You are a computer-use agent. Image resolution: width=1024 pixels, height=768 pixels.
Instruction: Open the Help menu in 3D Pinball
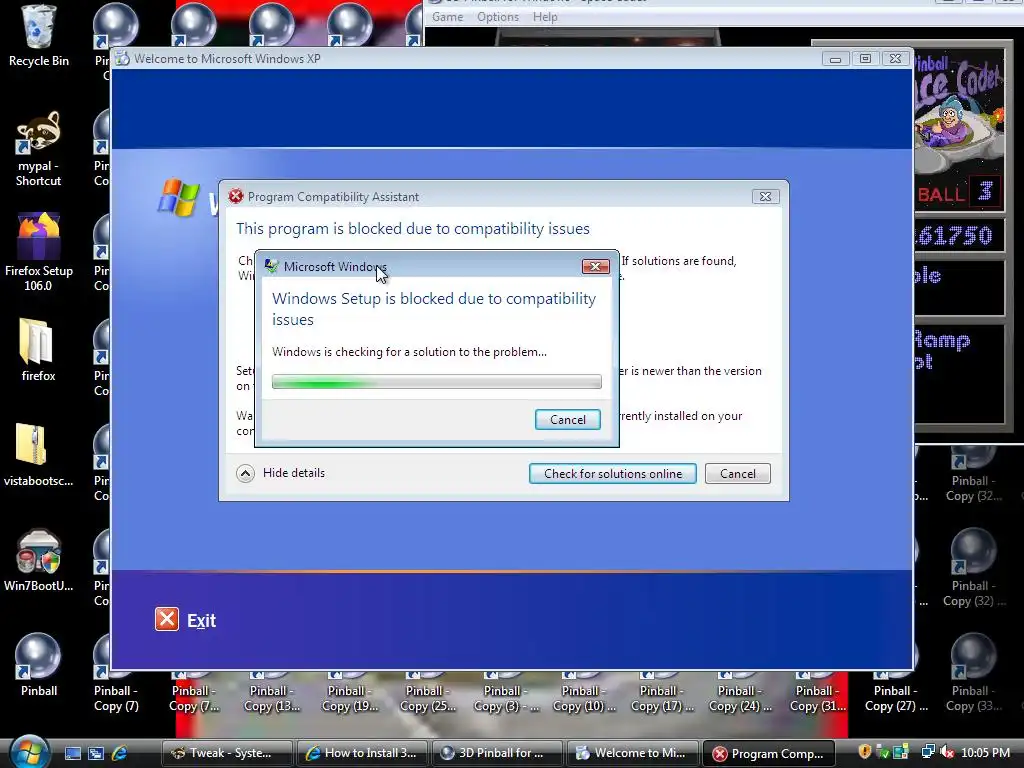pyautogui.click(x=545, y=17)
